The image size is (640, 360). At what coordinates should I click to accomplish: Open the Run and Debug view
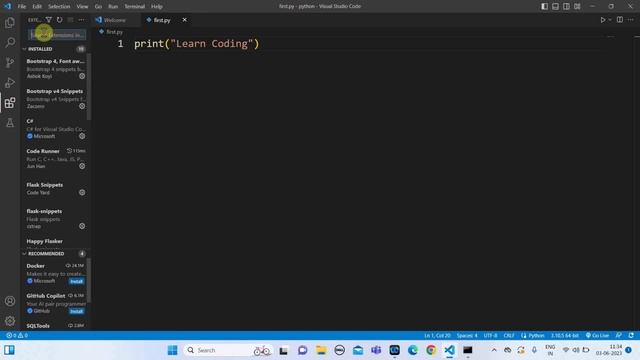point(10,82)
